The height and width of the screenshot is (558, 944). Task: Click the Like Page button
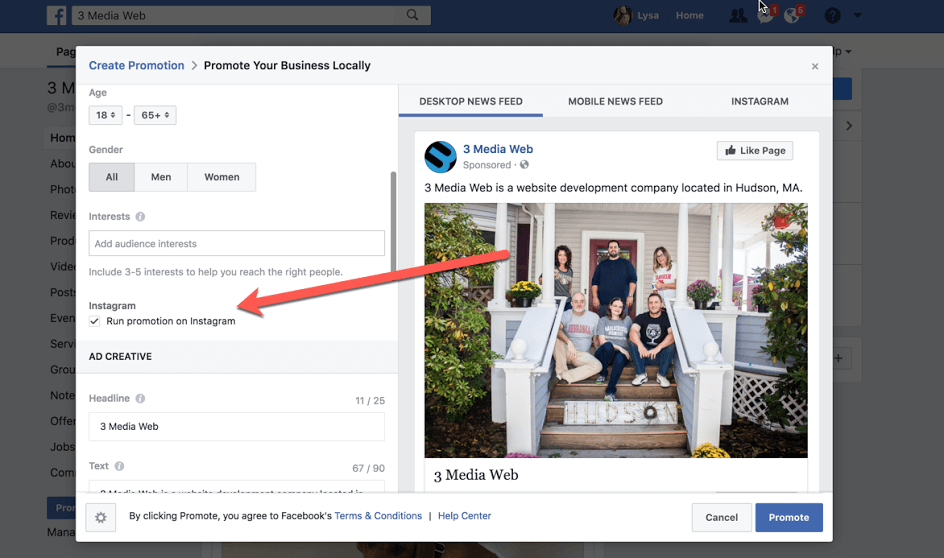(x=755, y=150)
